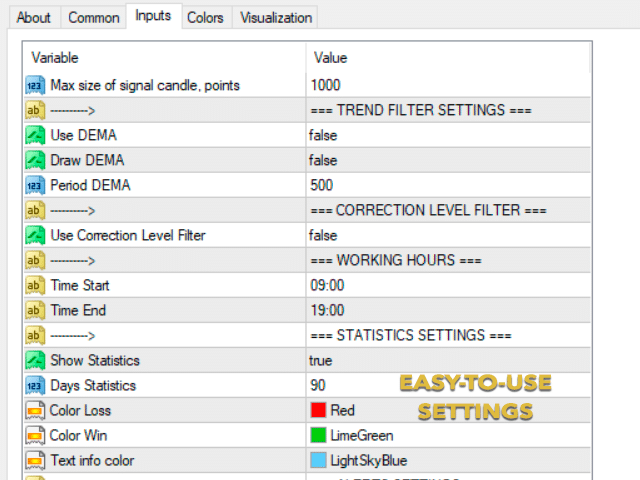
Task: Open the Visualization tab
Action: coord(276,18)
